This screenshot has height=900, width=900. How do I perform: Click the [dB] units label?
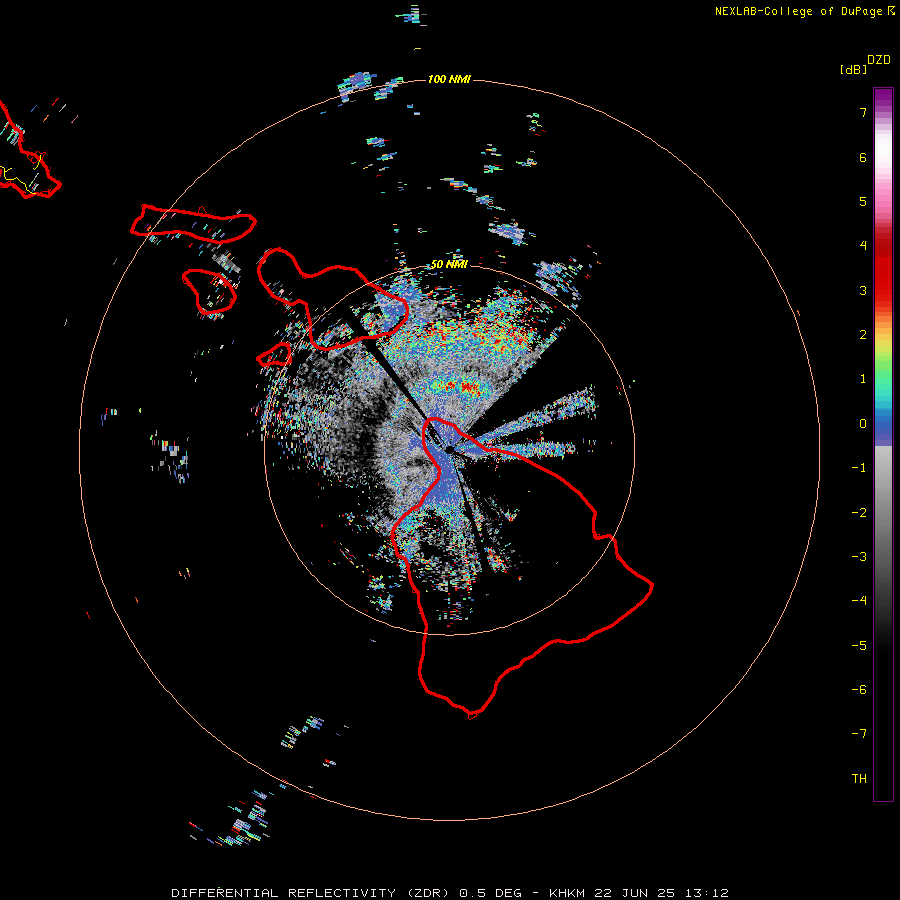click(853, 69)
